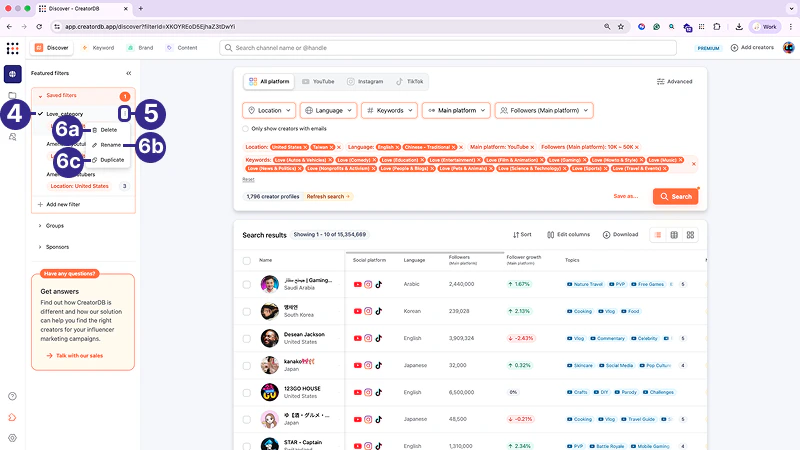Open Followers (Main platform) dropdown
Image resolution: width=800 pixels, height=450 pixels.
coord(544,110)
